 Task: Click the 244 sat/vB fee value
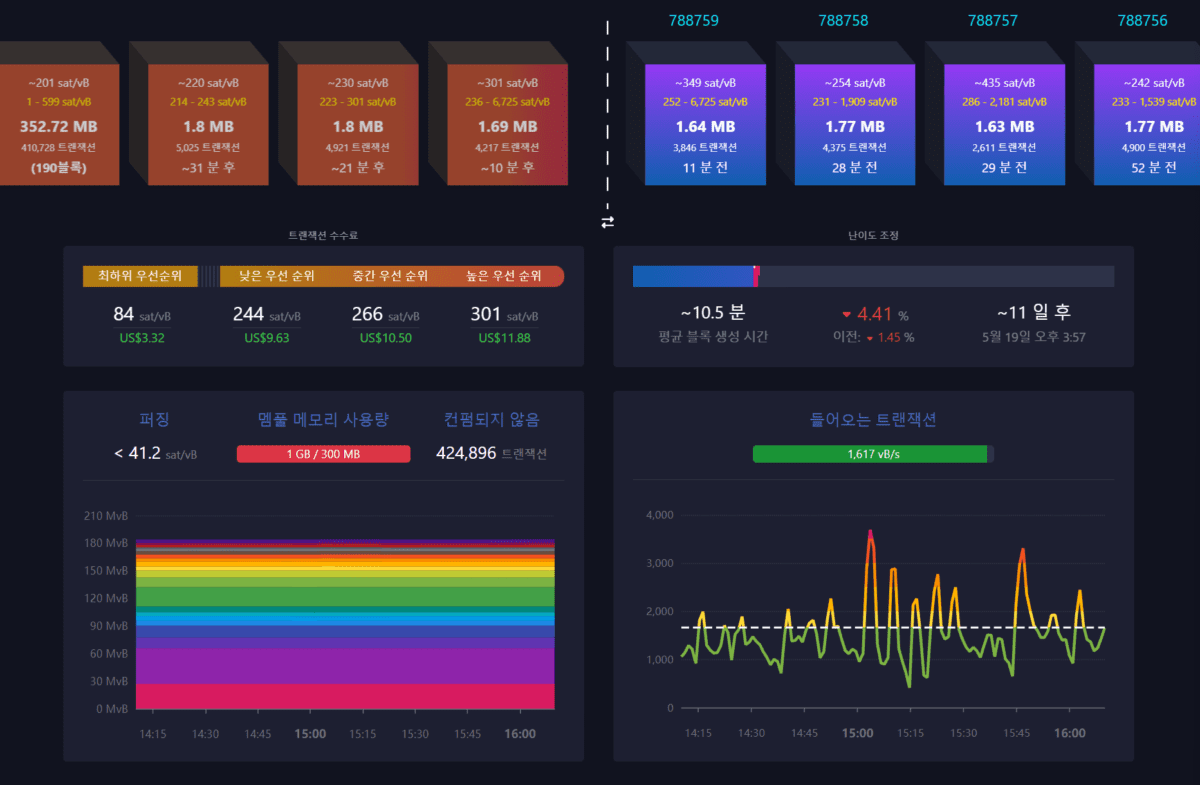[266, 315]
